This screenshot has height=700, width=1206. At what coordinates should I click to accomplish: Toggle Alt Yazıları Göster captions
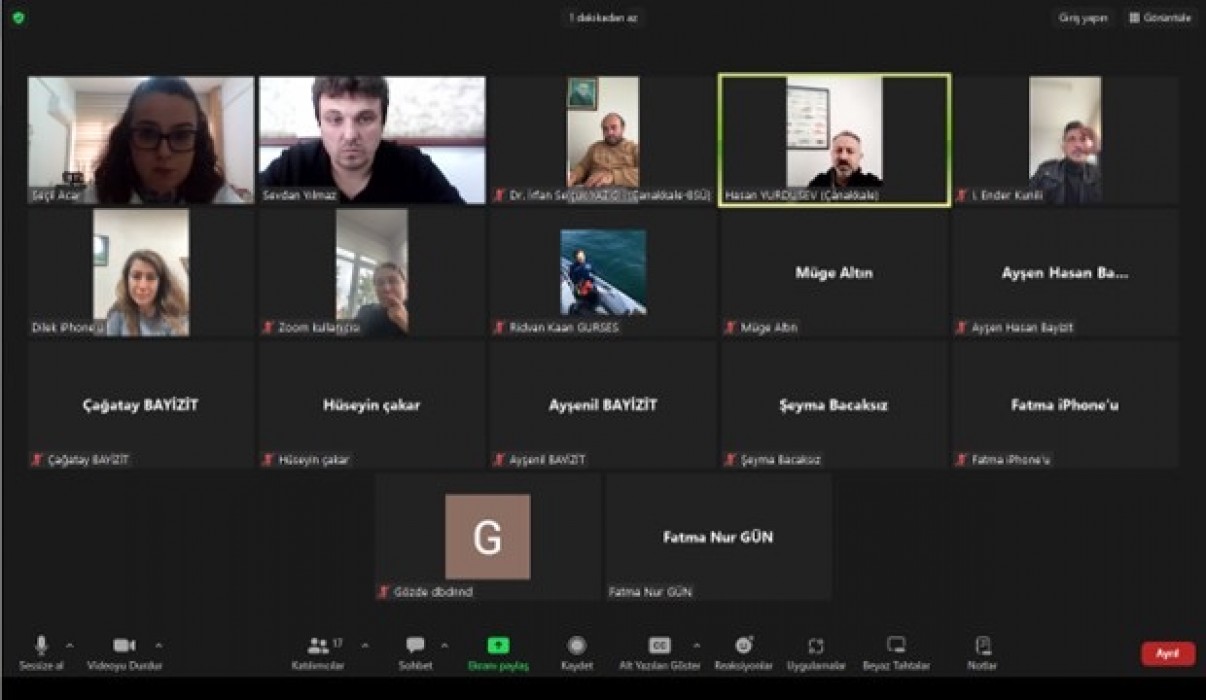tap(659, 646)
